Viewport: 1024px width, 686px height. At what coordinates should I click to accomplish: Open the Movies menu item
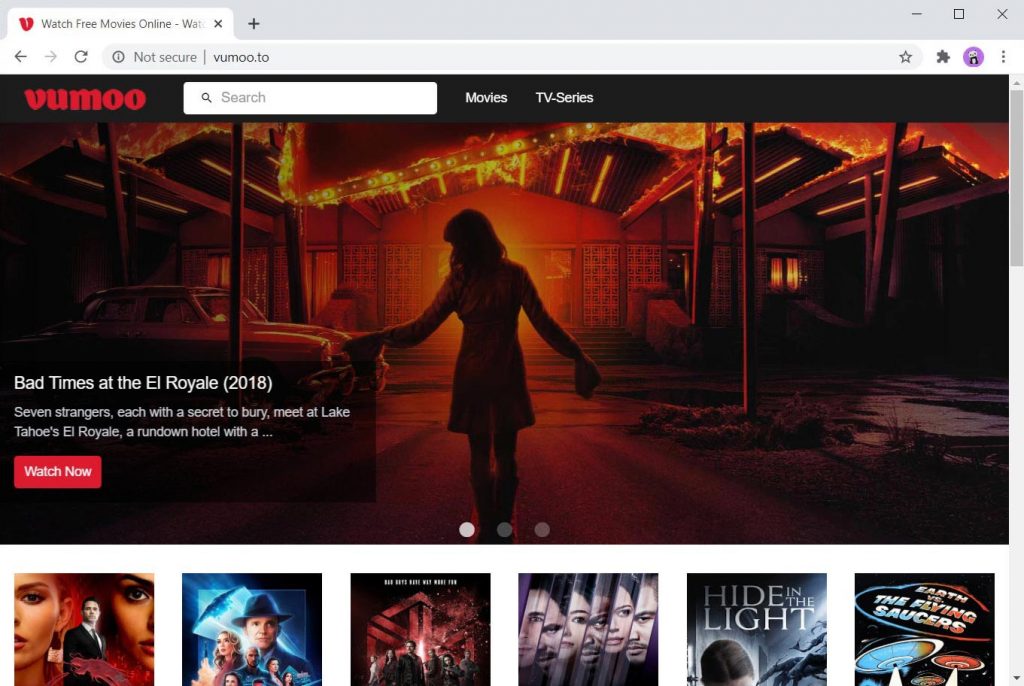tap(486, 97)
